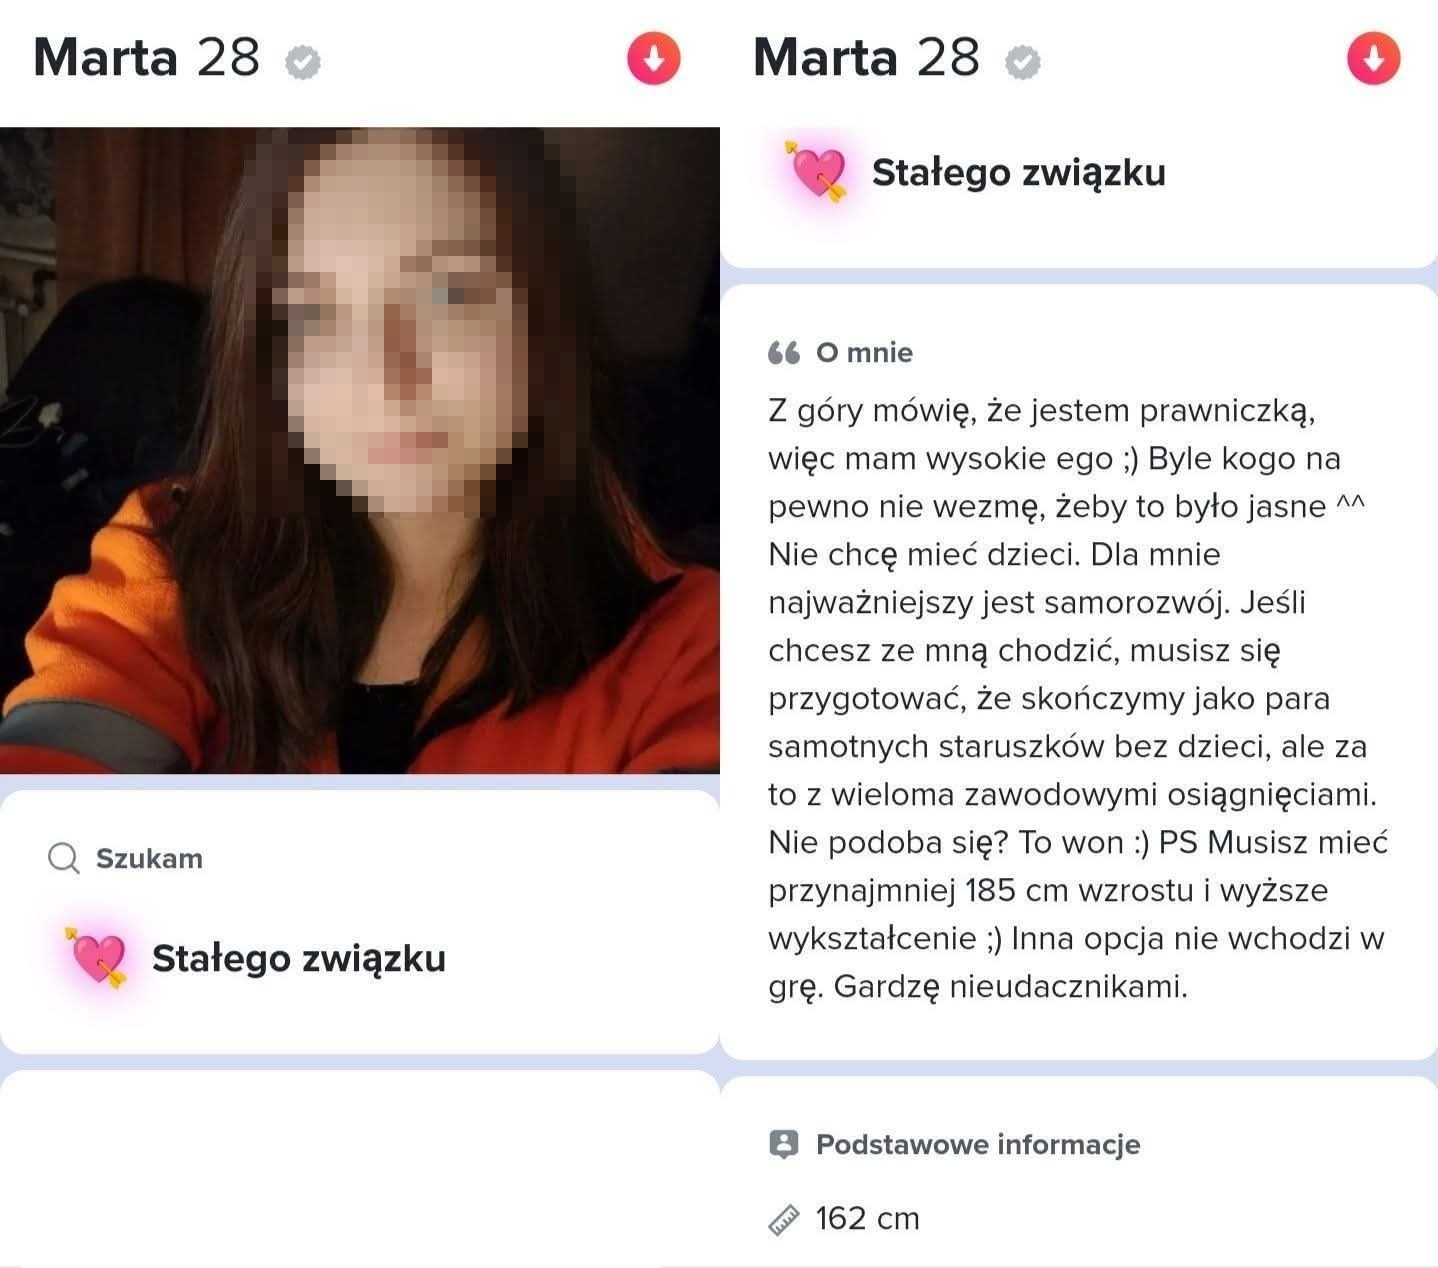The width and height of the screenshot is (1438, 1268).
Task: Tap the right red down-arrow button
Action: pos(1373,58)
